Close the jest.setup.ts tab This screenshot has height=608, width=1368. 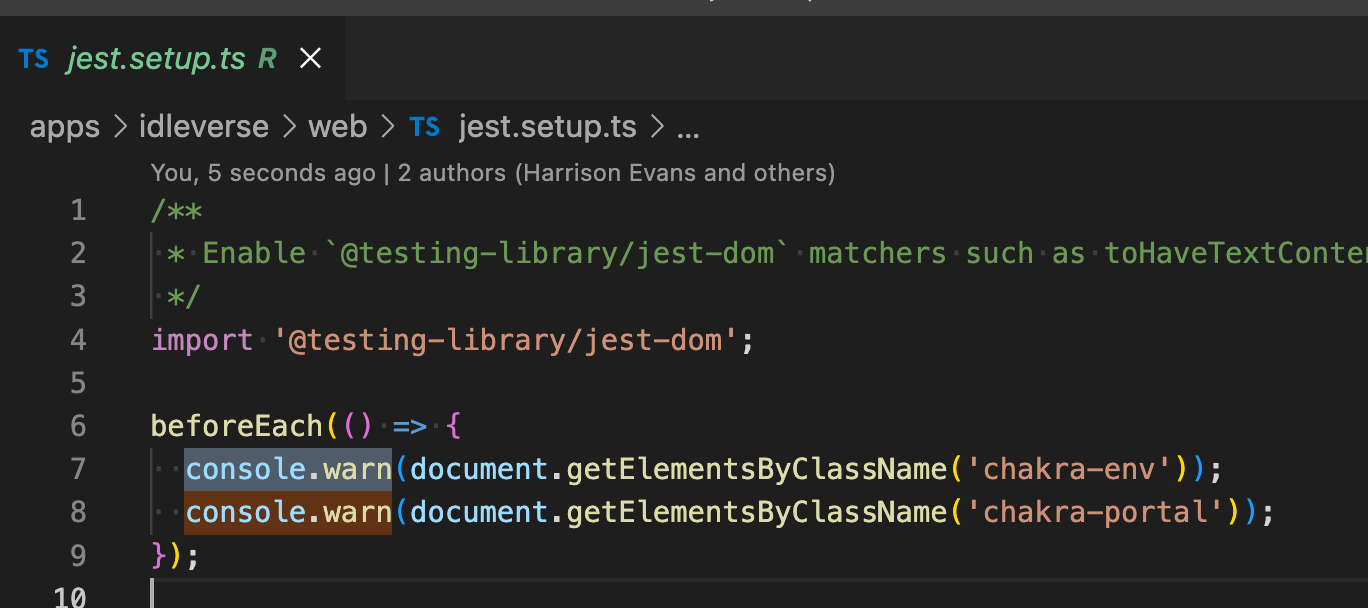point(311,59)
